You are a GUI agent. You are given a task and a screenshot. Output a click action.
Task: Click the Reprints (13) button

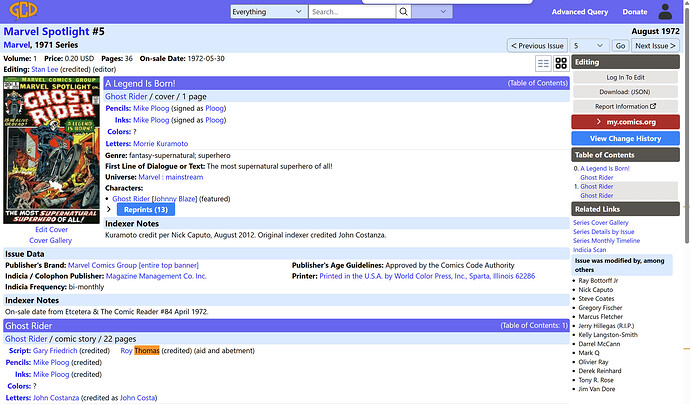point(146,209)
